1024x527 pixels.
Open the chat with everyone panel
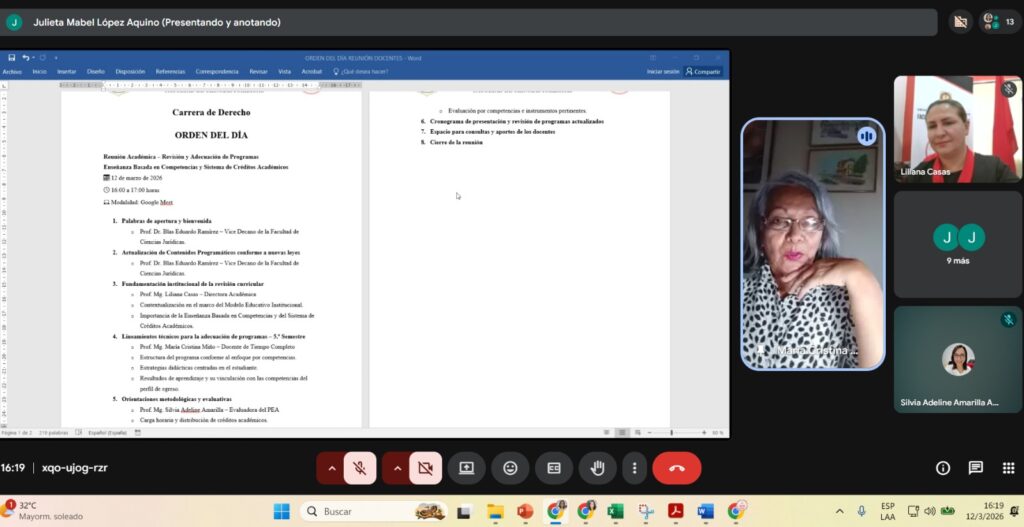(x=976, y=468)
